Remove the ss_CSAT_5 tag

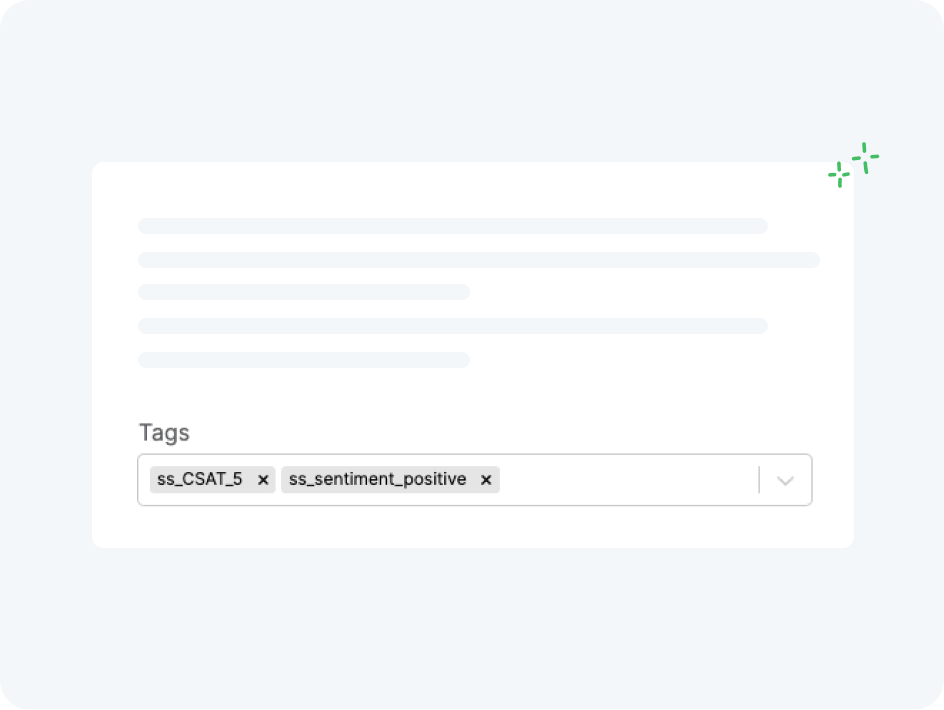click(x=262, y=480)
